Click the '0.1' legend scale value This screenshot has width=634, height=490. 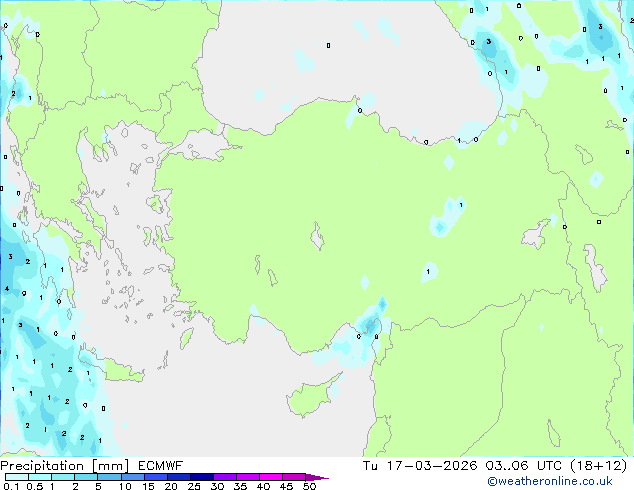click(x=11, y=486)
